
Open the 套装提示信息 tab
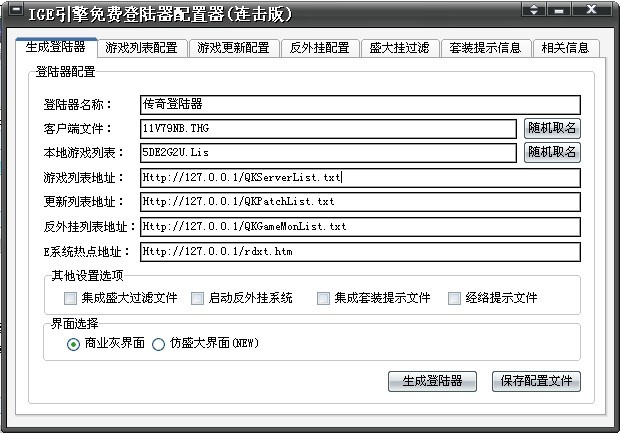pos(485,48)
